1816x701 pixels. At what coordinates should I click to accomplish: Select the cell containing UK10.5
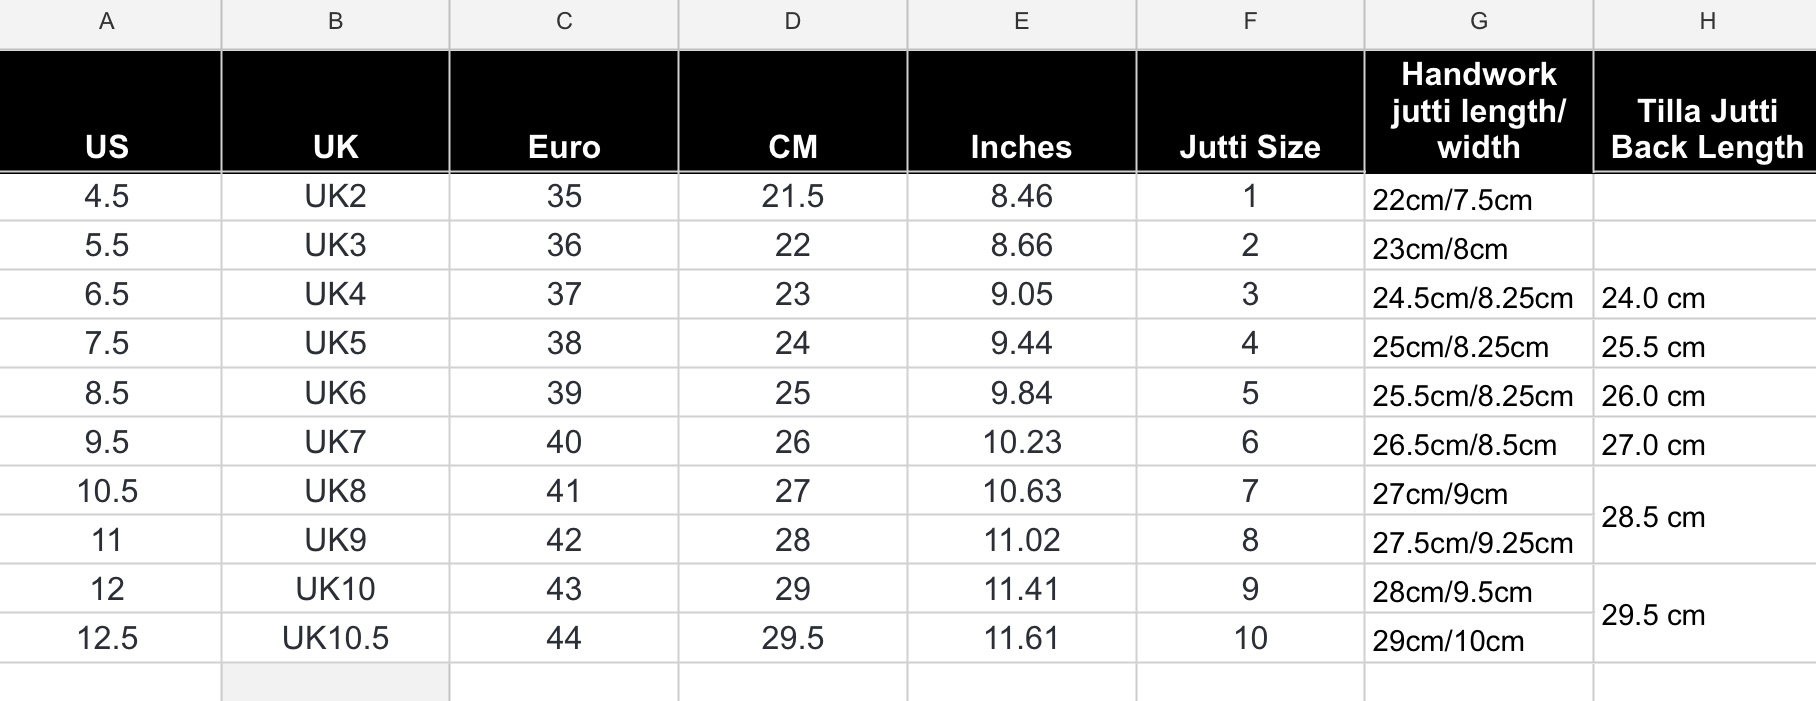coord(336,638)
